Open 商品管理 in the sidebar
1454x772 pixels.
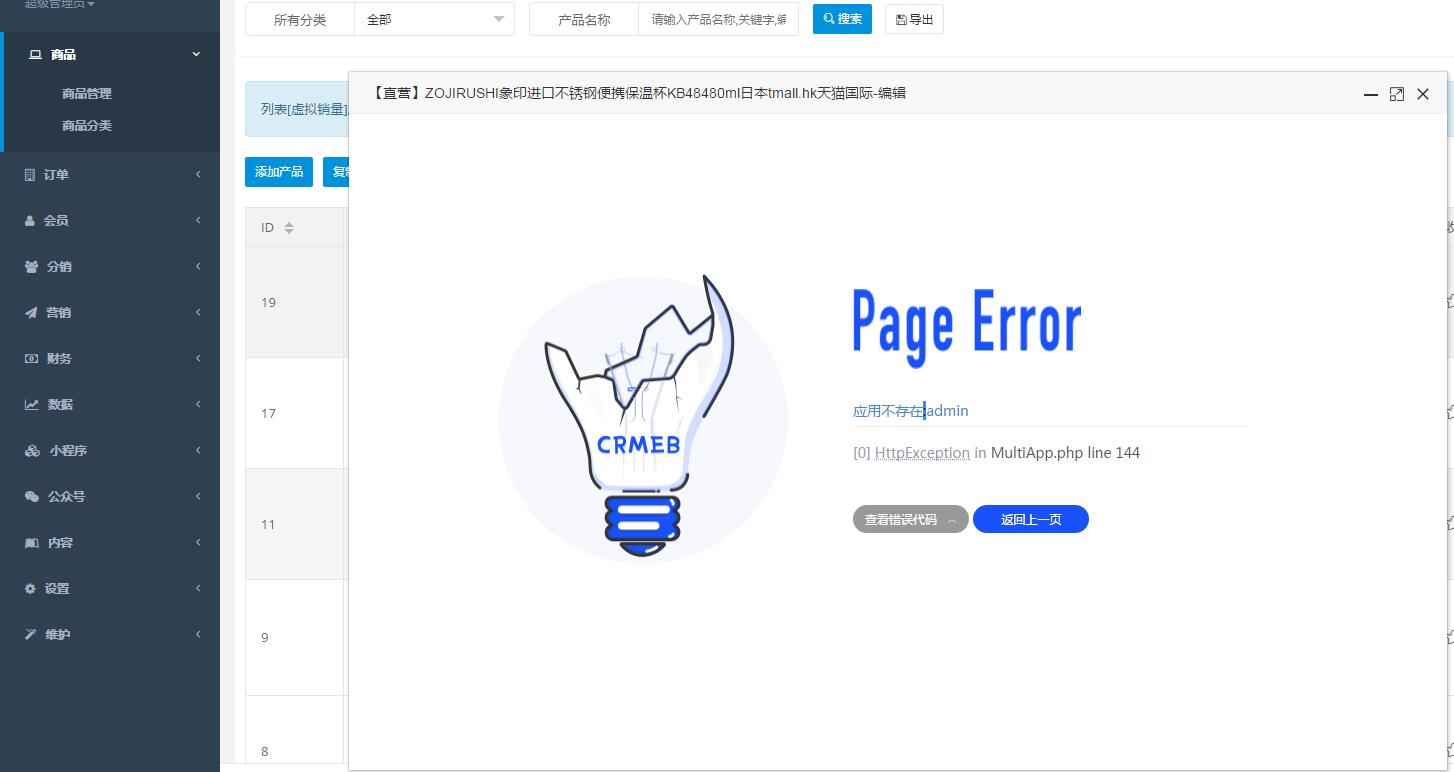(x=87, y=94)
